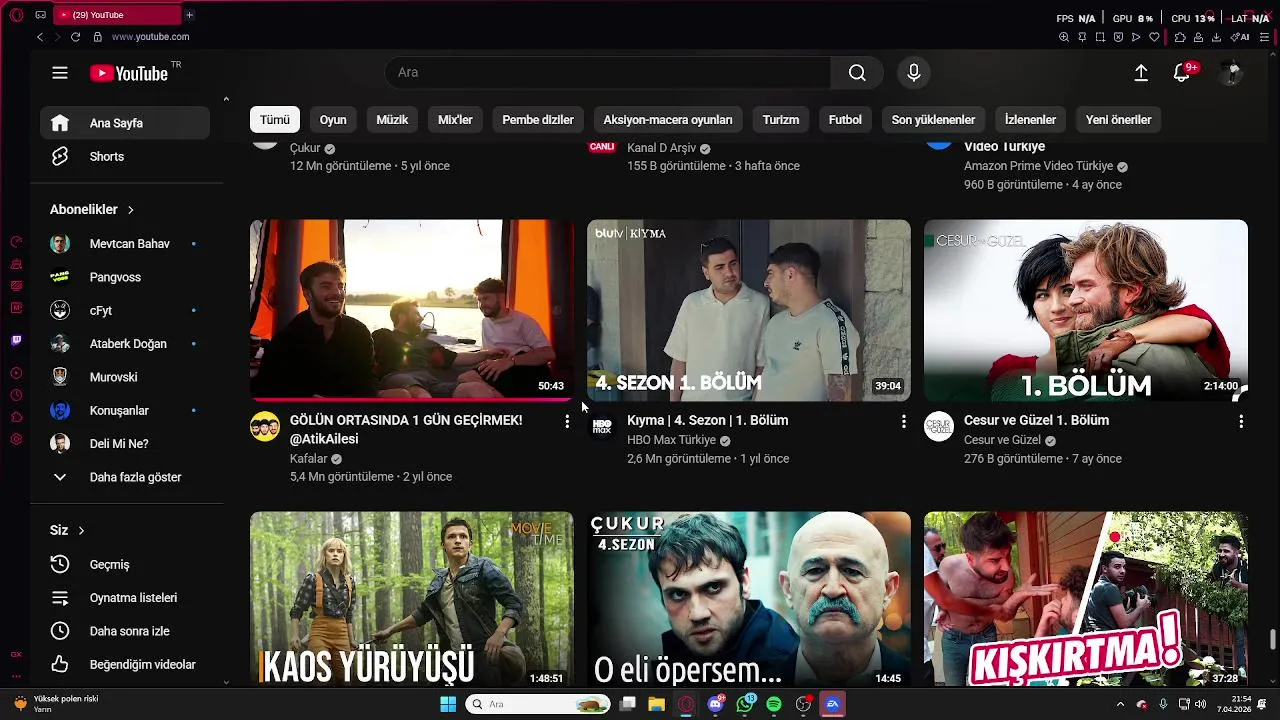Select the Oyun filter chip
Screen dimensions: 1280x720
[x=333, y=120]
